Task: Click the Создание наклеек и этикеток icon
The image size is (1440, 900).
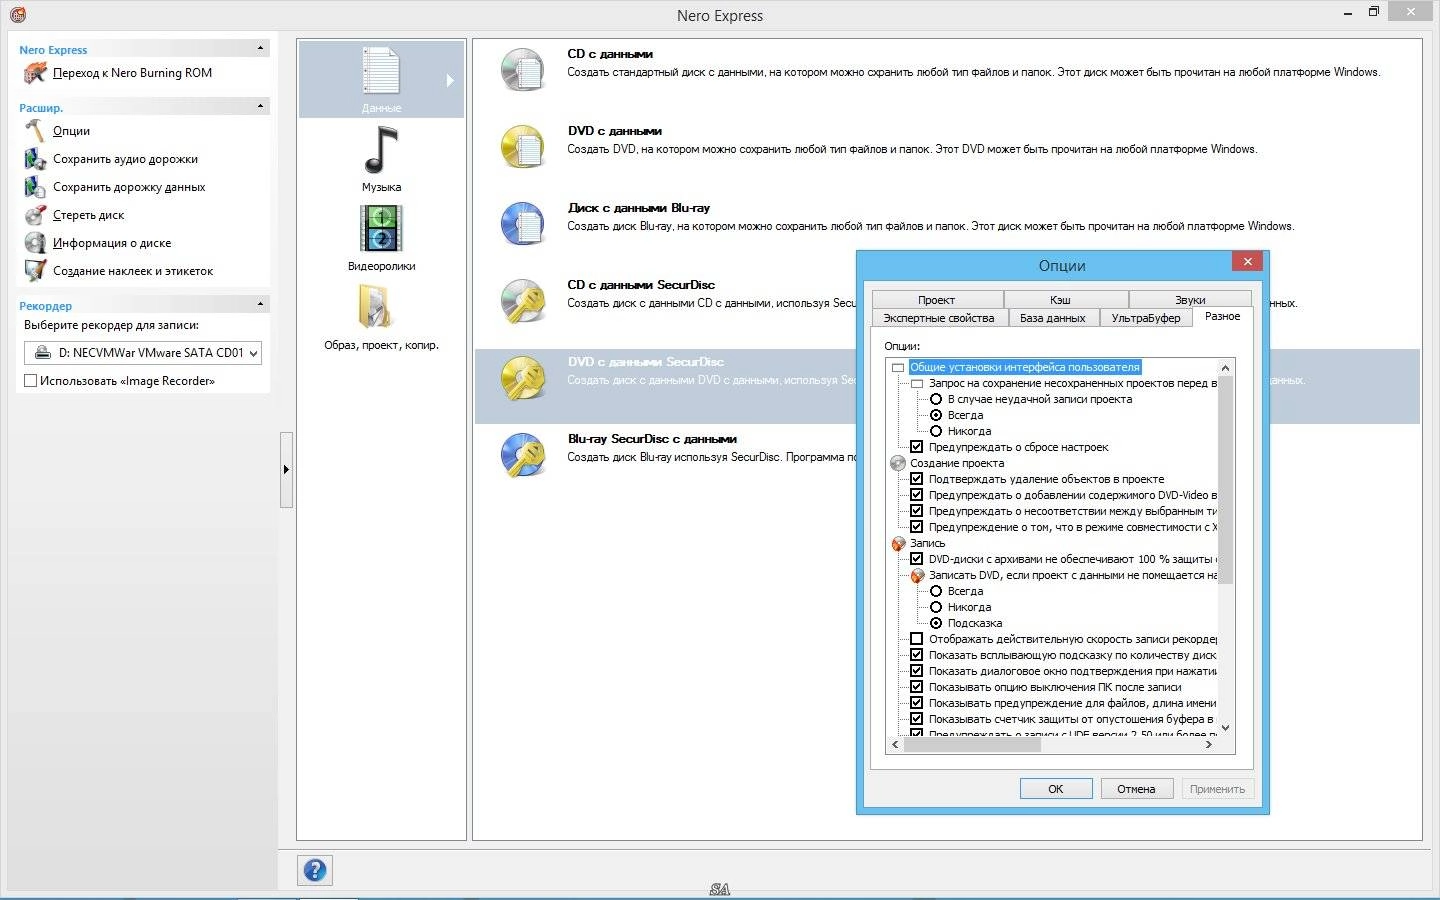Action: [x=35, y=271]
